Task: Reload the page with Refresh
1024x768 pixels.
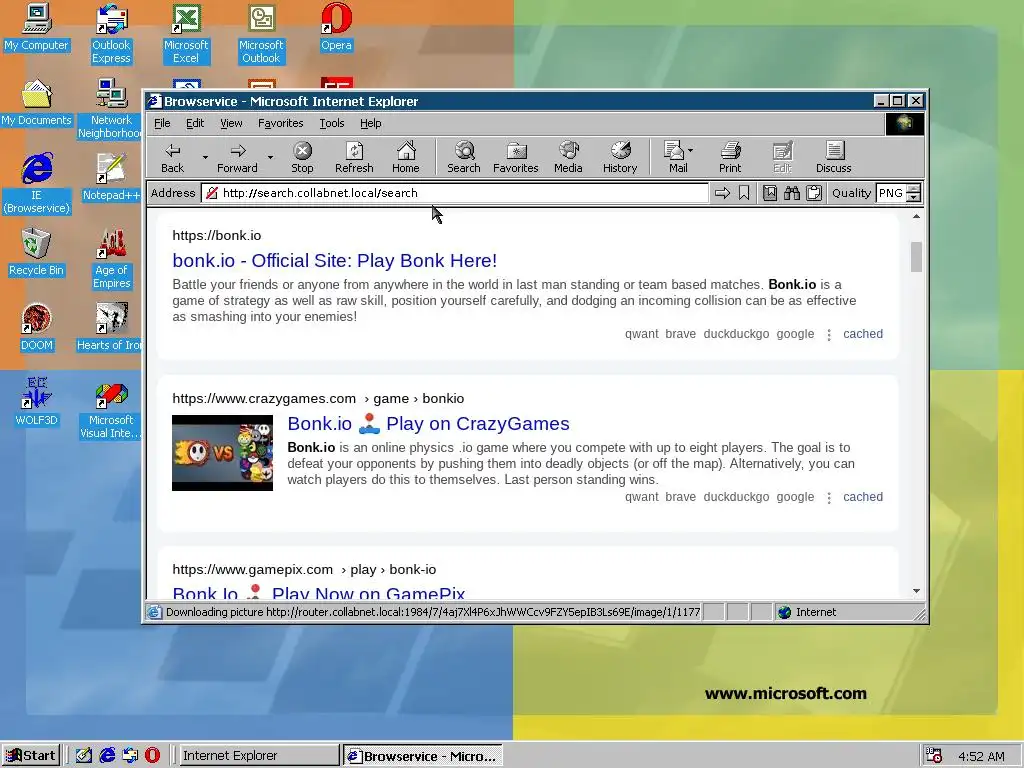Action: tap(354, 158)
